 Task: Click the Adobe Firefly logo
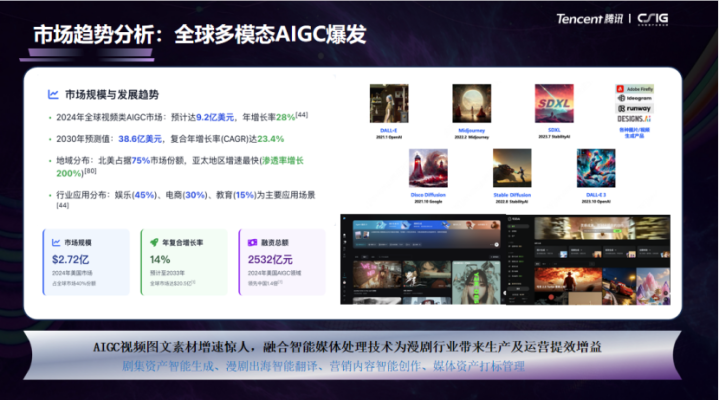[x=634, y=89]
